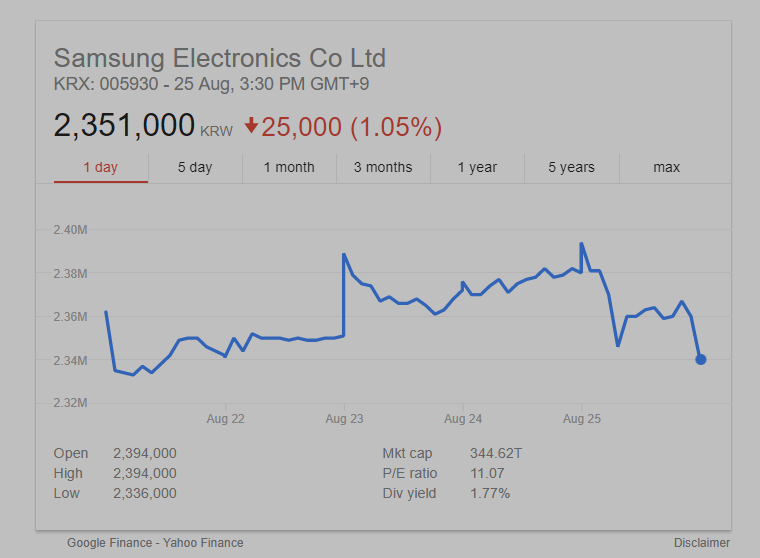The height and width of the screenshot is (558, 760).
Task: Open the 1 month chart range
Action: pos(289,167)
